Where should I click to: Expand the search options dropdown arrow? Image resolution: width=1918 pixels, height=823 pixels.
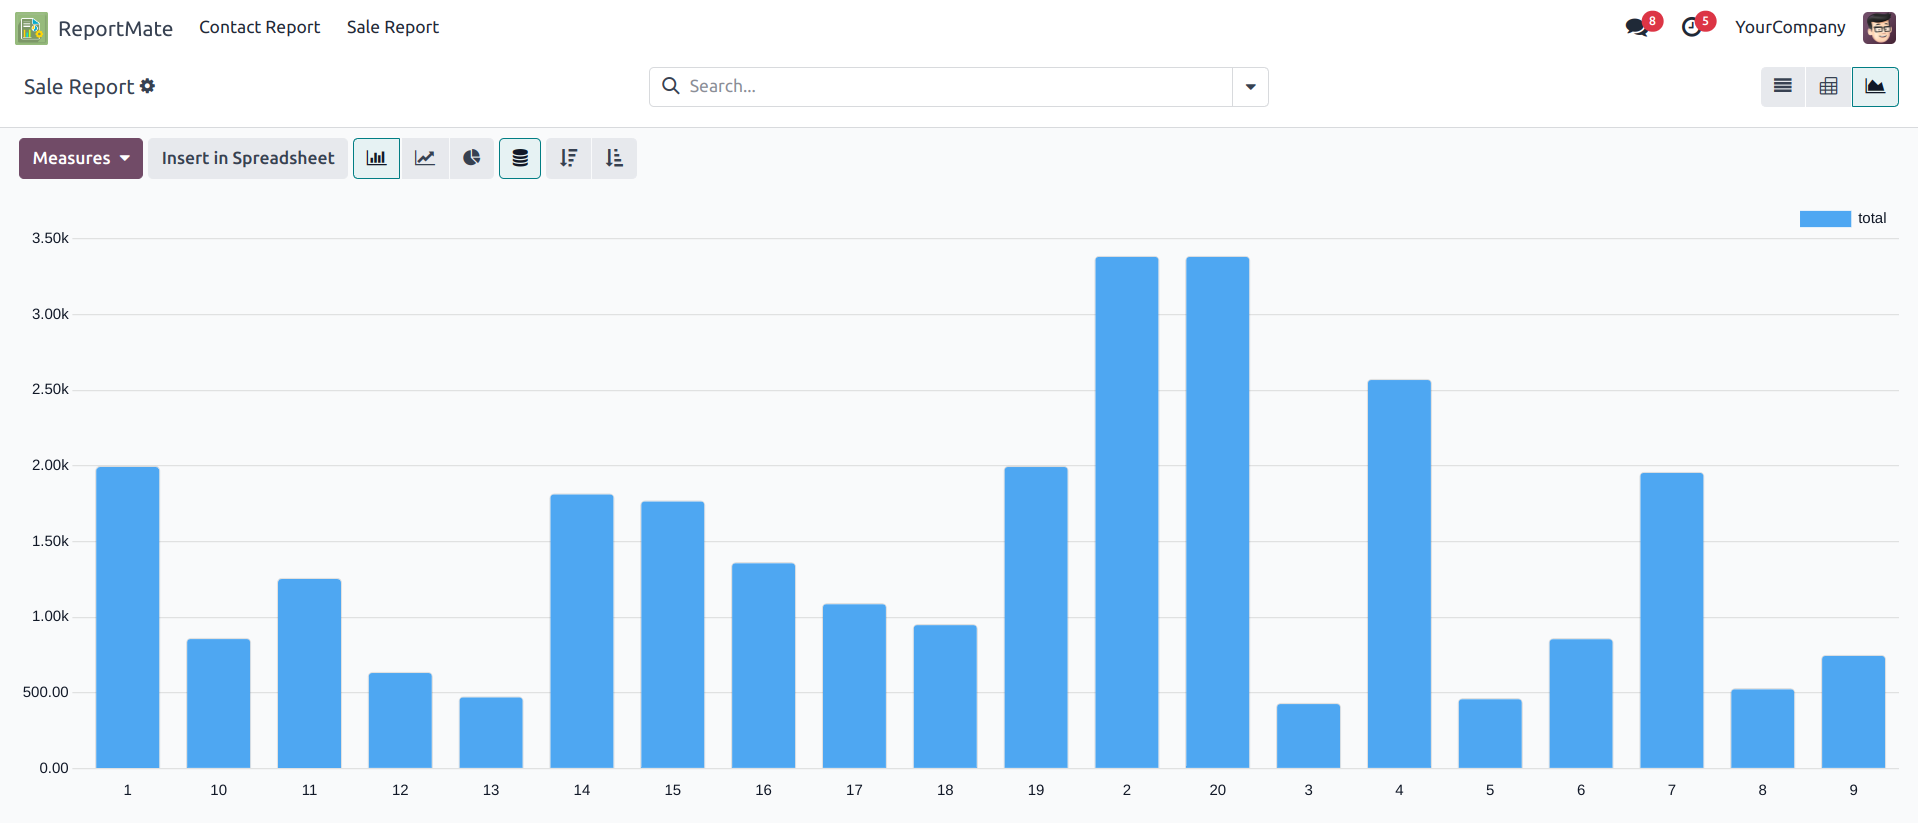pos(1250,87)
